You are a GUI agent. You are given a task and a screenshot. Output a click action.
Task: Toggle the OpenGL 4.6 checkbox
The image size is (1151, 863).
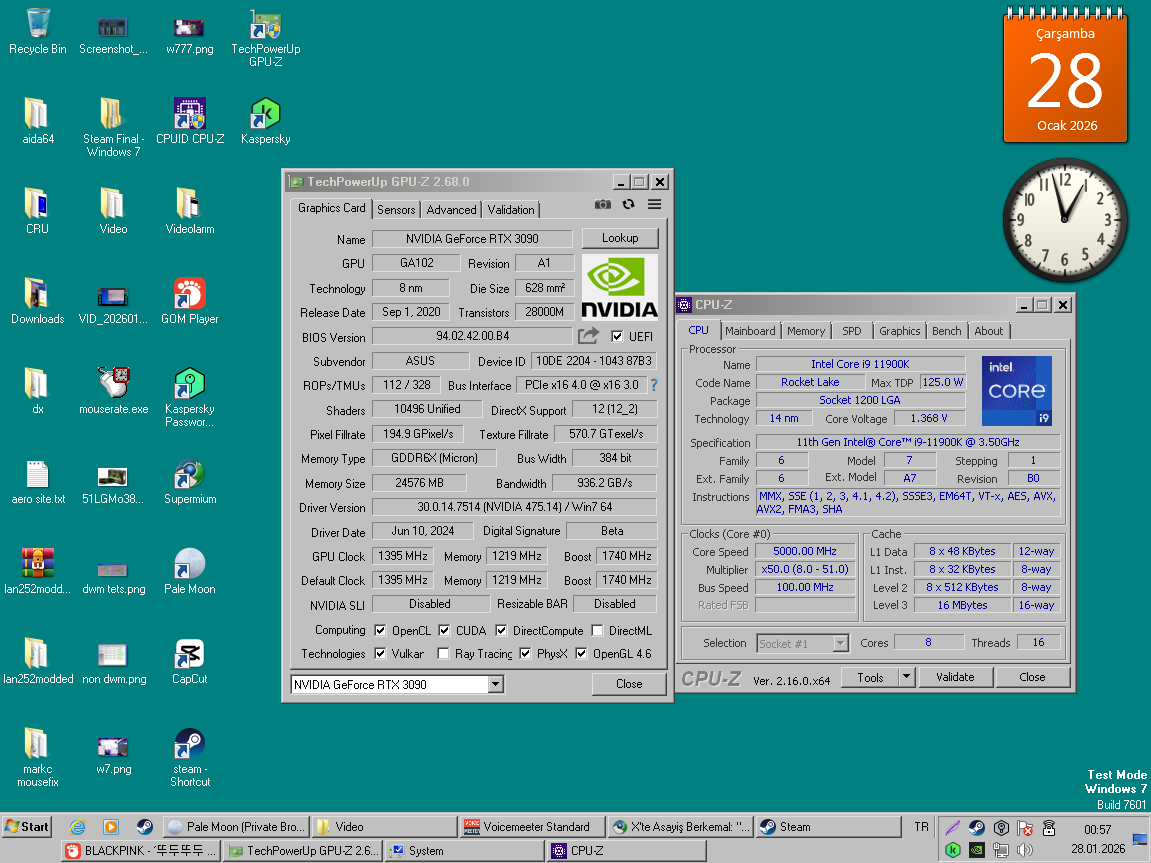point(581,653)
